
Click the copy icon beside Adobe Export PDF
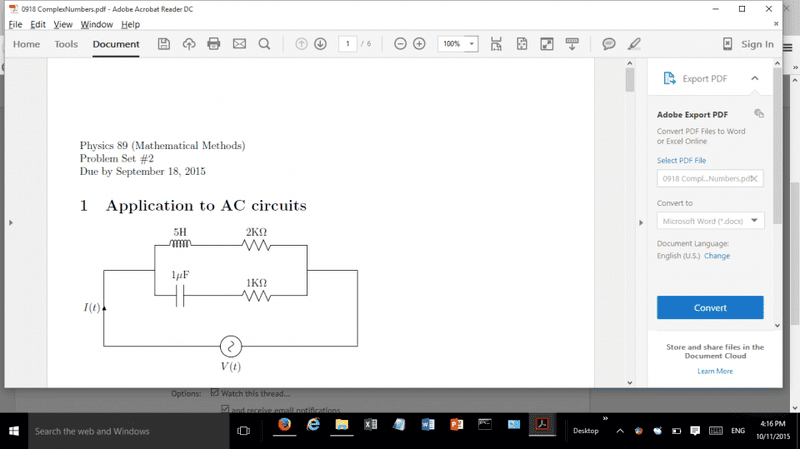pos(759,113)
